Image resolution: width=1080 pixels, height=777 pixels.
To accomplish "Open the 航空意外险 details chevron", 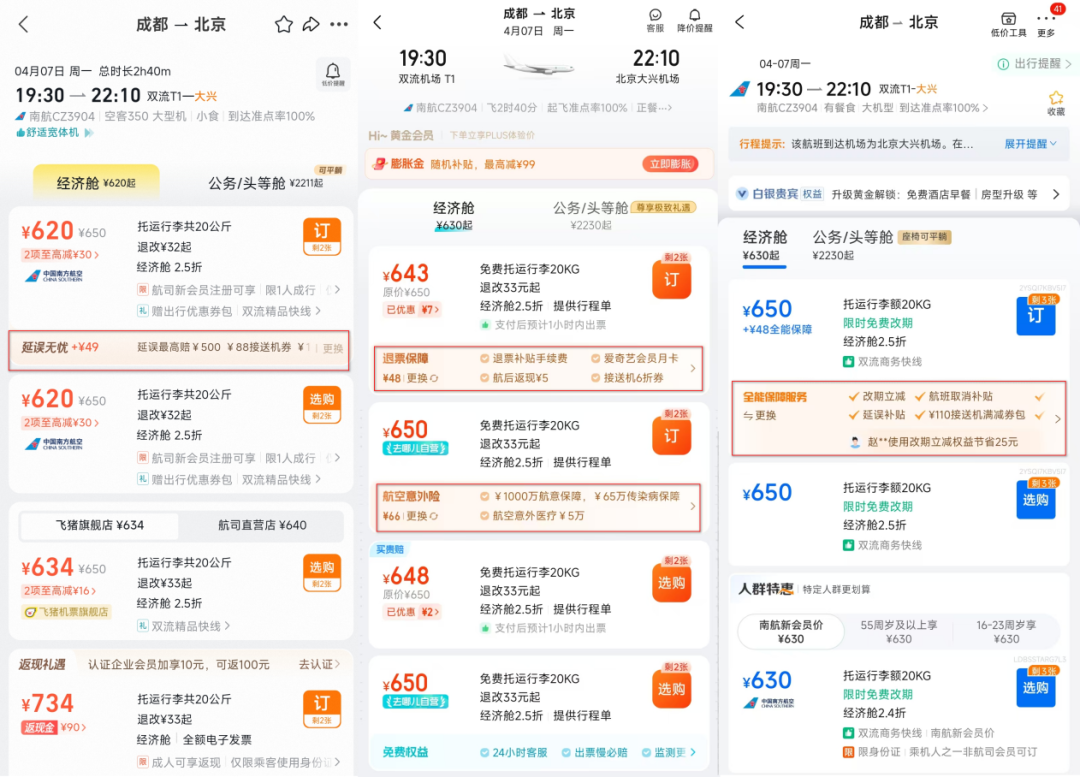I will (692, 506).
